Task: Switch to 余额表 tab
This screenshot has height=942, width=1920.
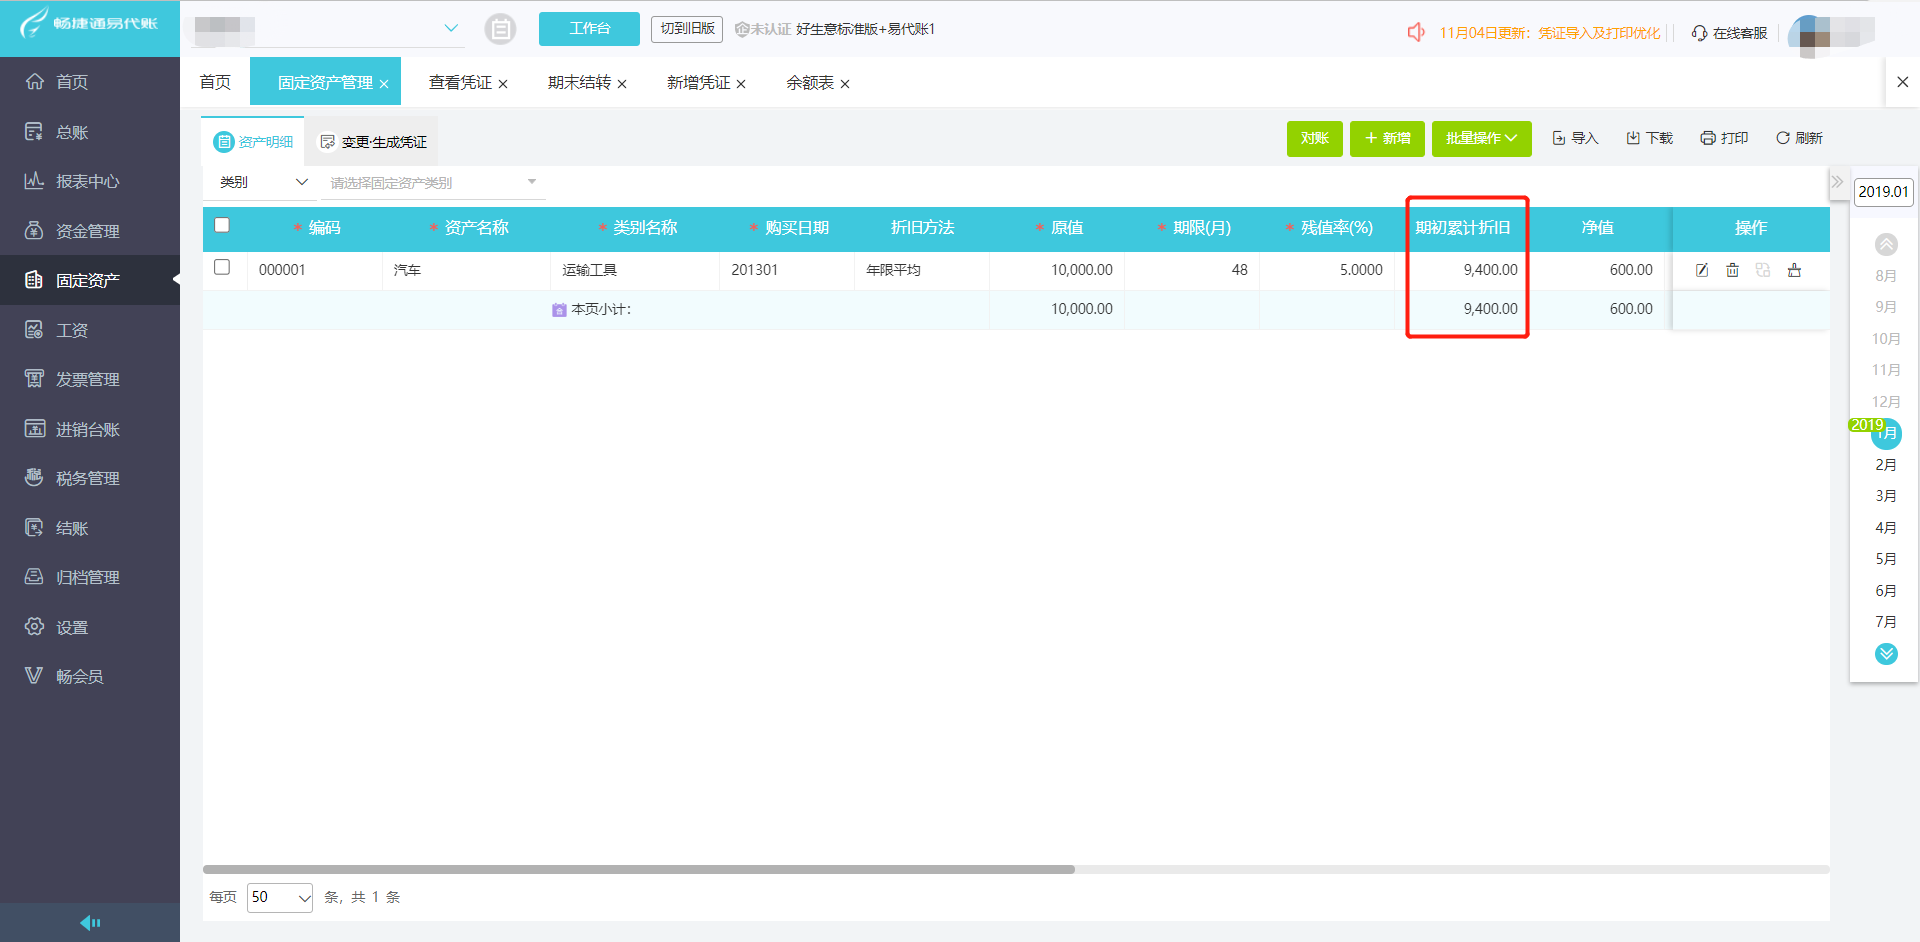Action: click(809, 83)
